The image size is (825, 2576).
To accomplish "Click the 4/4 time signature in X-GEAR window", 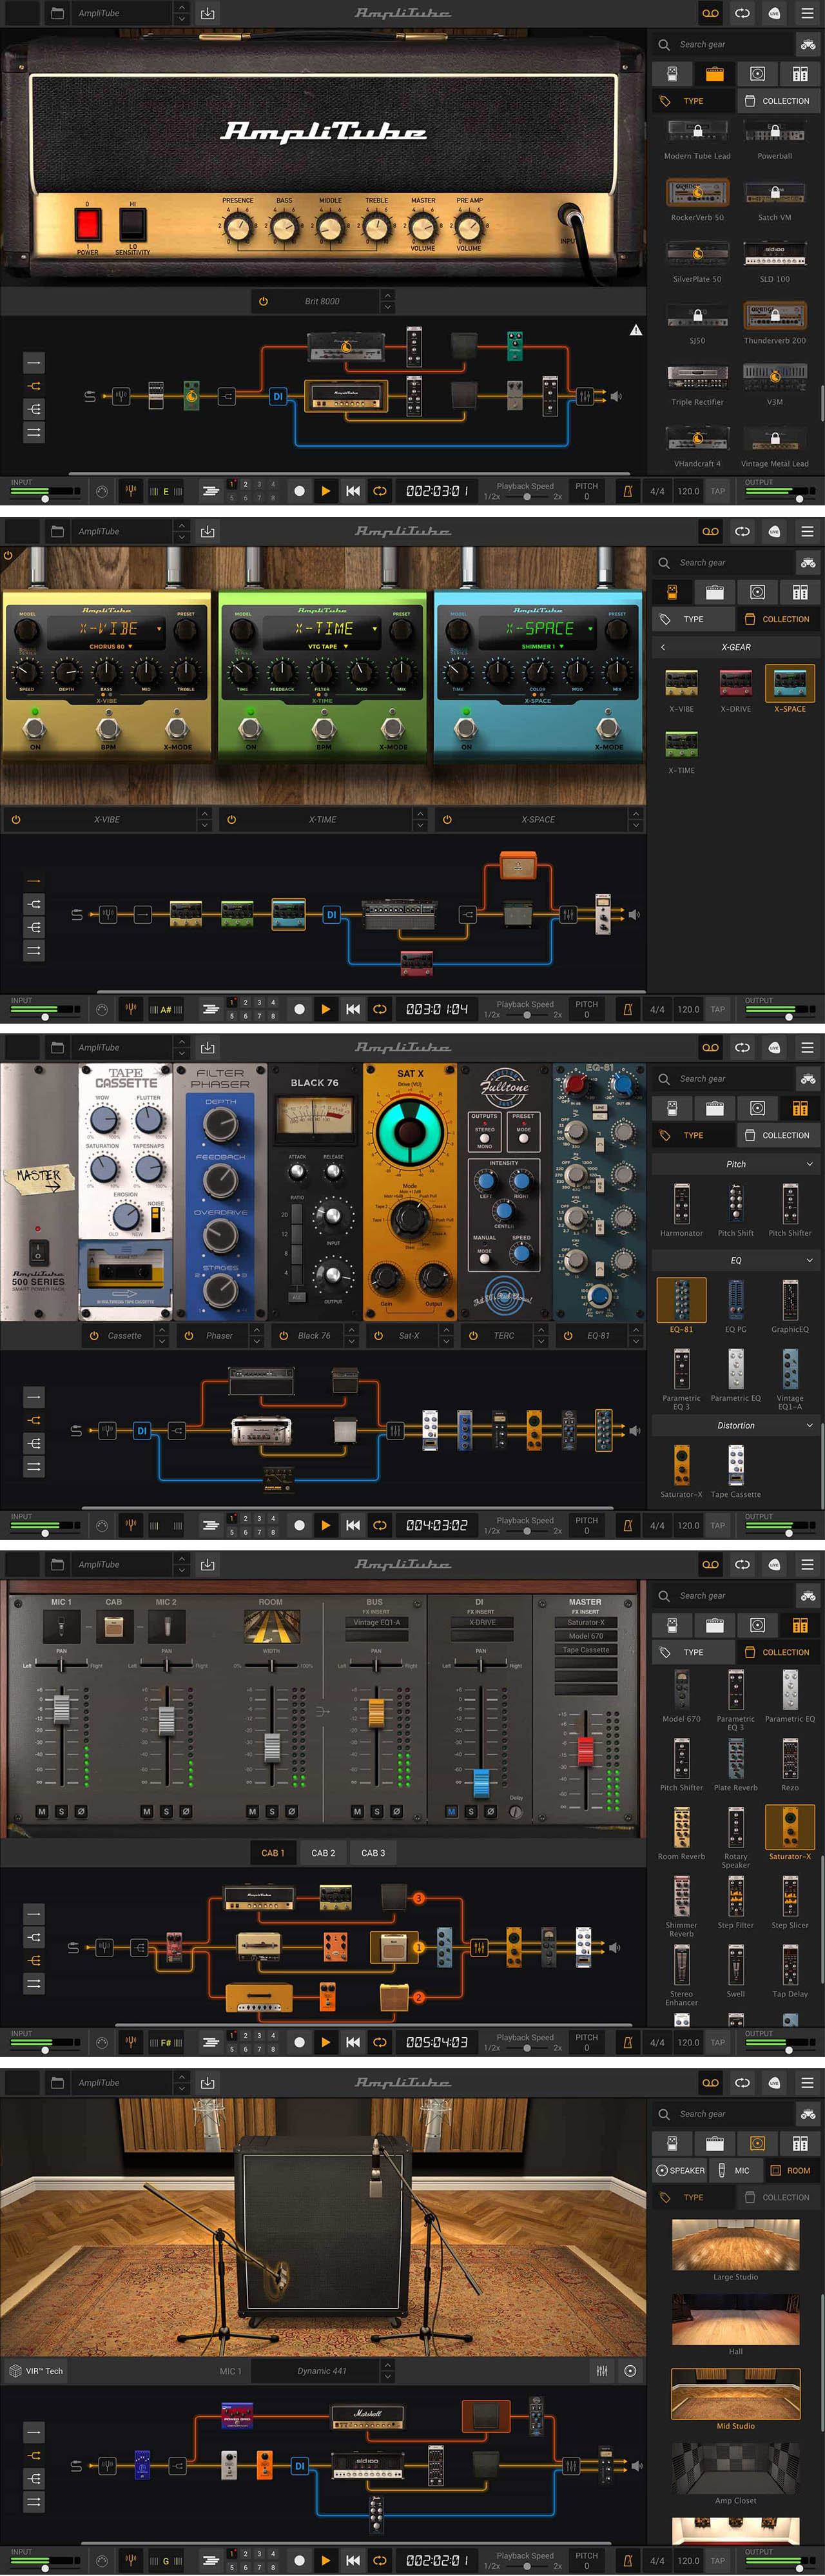I will (657, 1009).
